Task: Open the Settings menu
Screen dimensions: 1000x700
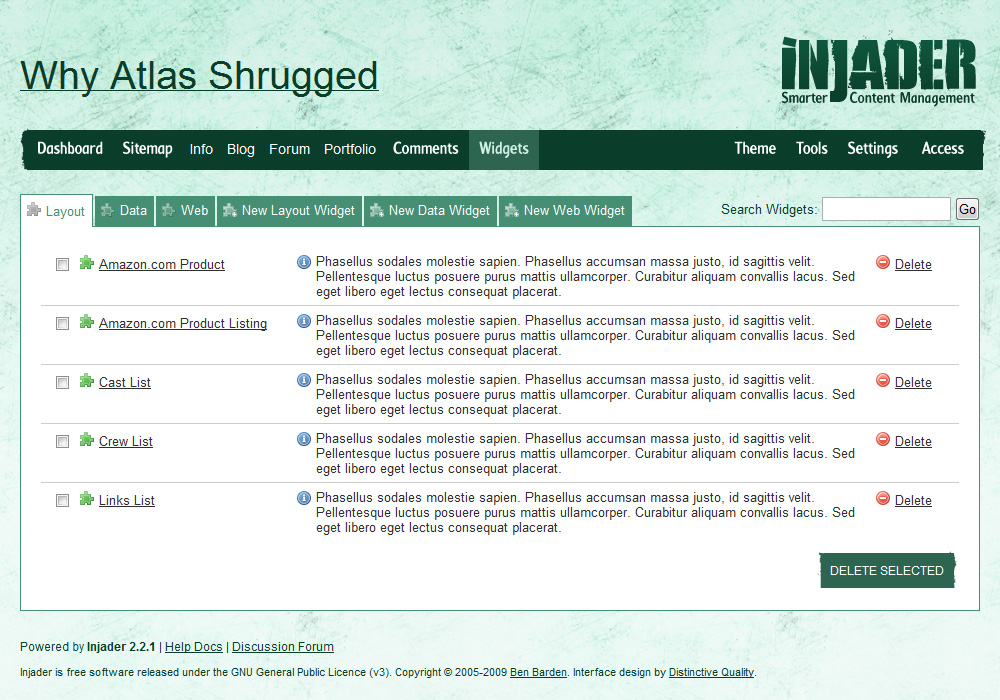Action: point(872,149)
